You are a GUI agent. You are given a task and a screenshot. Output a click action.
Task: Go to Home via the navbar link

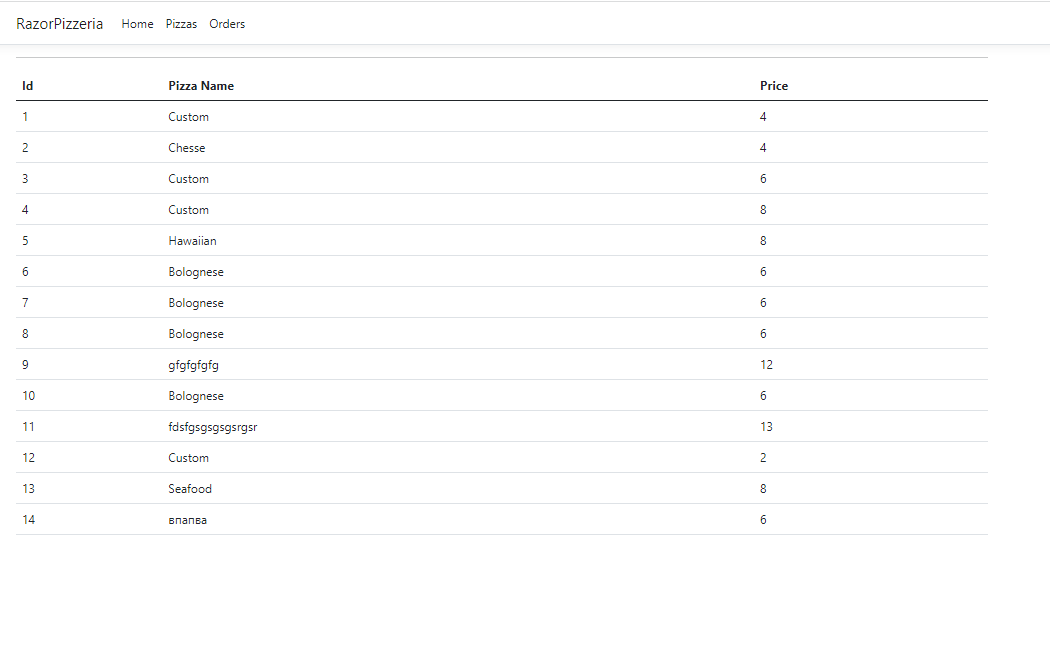[x=137, y=24]
